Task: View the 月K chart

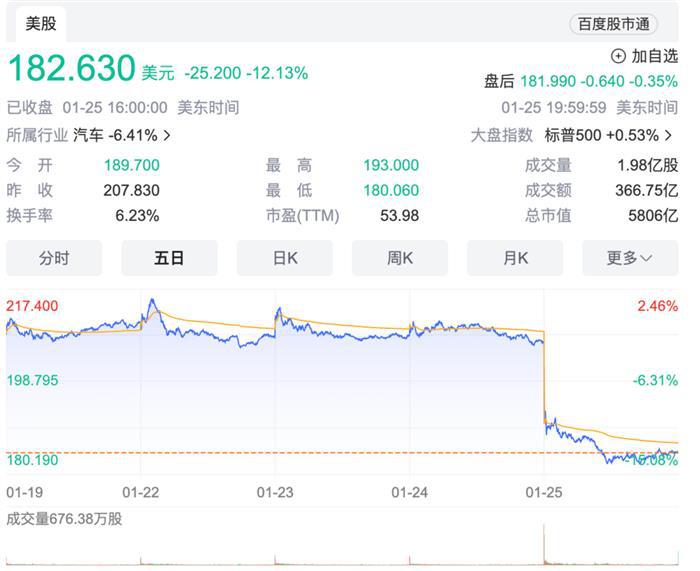Action: 515,258
